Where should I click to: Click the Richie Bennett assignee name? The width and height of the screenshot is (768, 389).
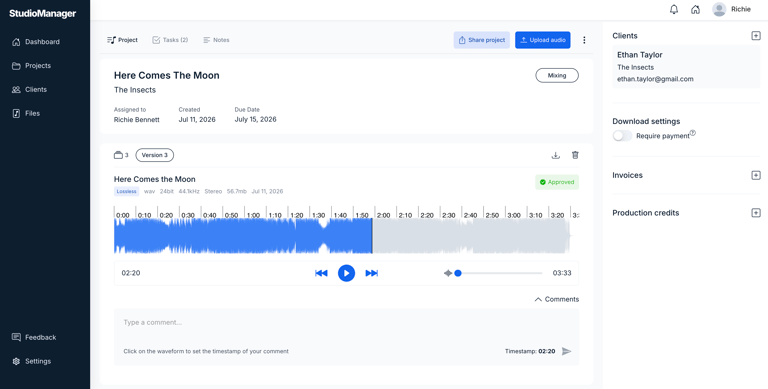pos(137,120)
